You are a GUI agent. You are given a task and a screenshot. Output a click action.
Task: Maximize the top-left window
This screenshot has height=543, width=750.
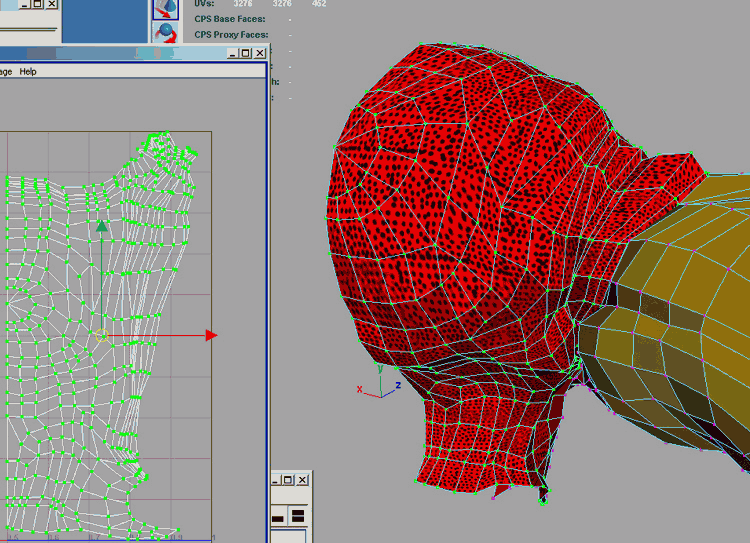point(37,5)
